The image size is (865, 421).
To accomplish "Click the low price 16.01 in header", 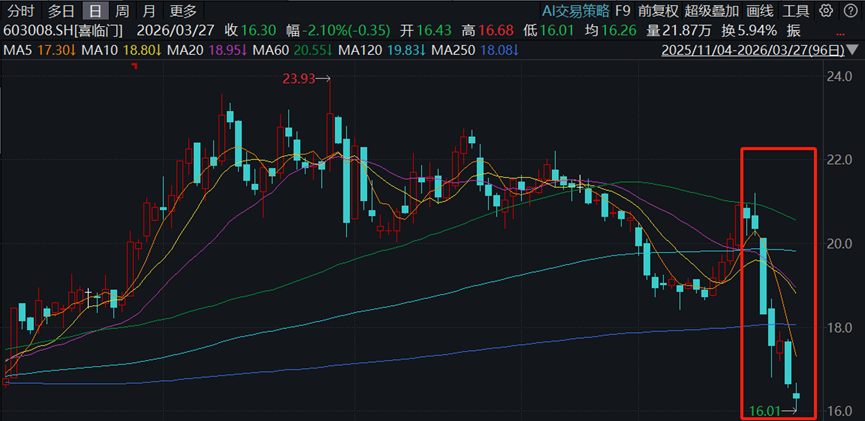I will [x=557, y=30].
